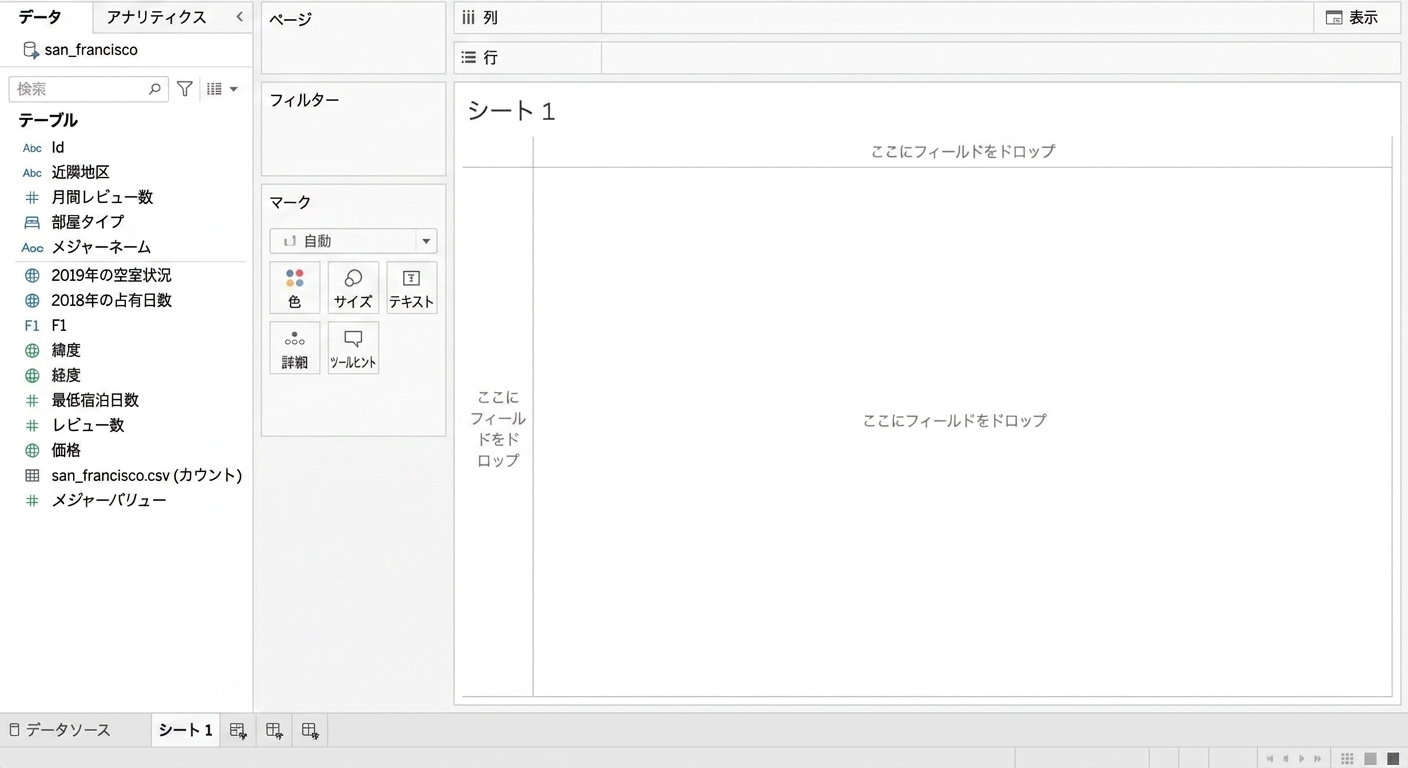The image size is (1408, 768).
Task: Click the テキスト marks button
Action: click(x=411, y=288)
